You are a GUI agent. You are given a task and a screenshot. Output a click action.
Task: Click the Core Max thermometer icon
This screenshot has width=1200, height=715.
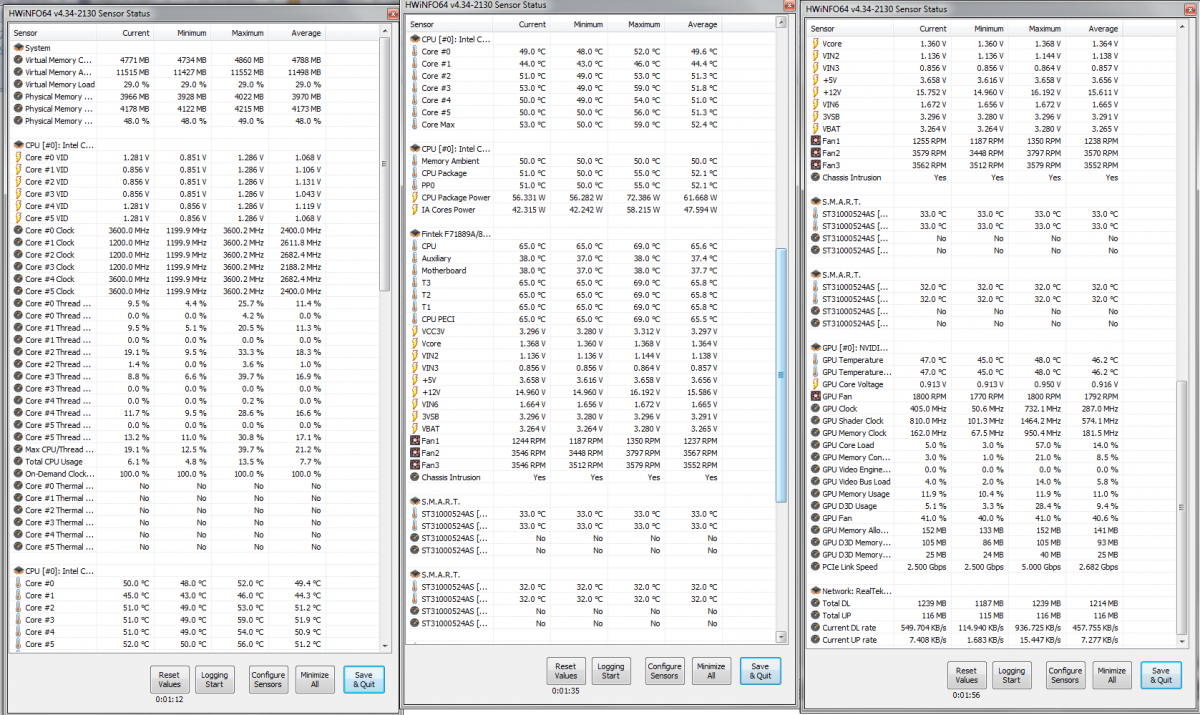415,124
